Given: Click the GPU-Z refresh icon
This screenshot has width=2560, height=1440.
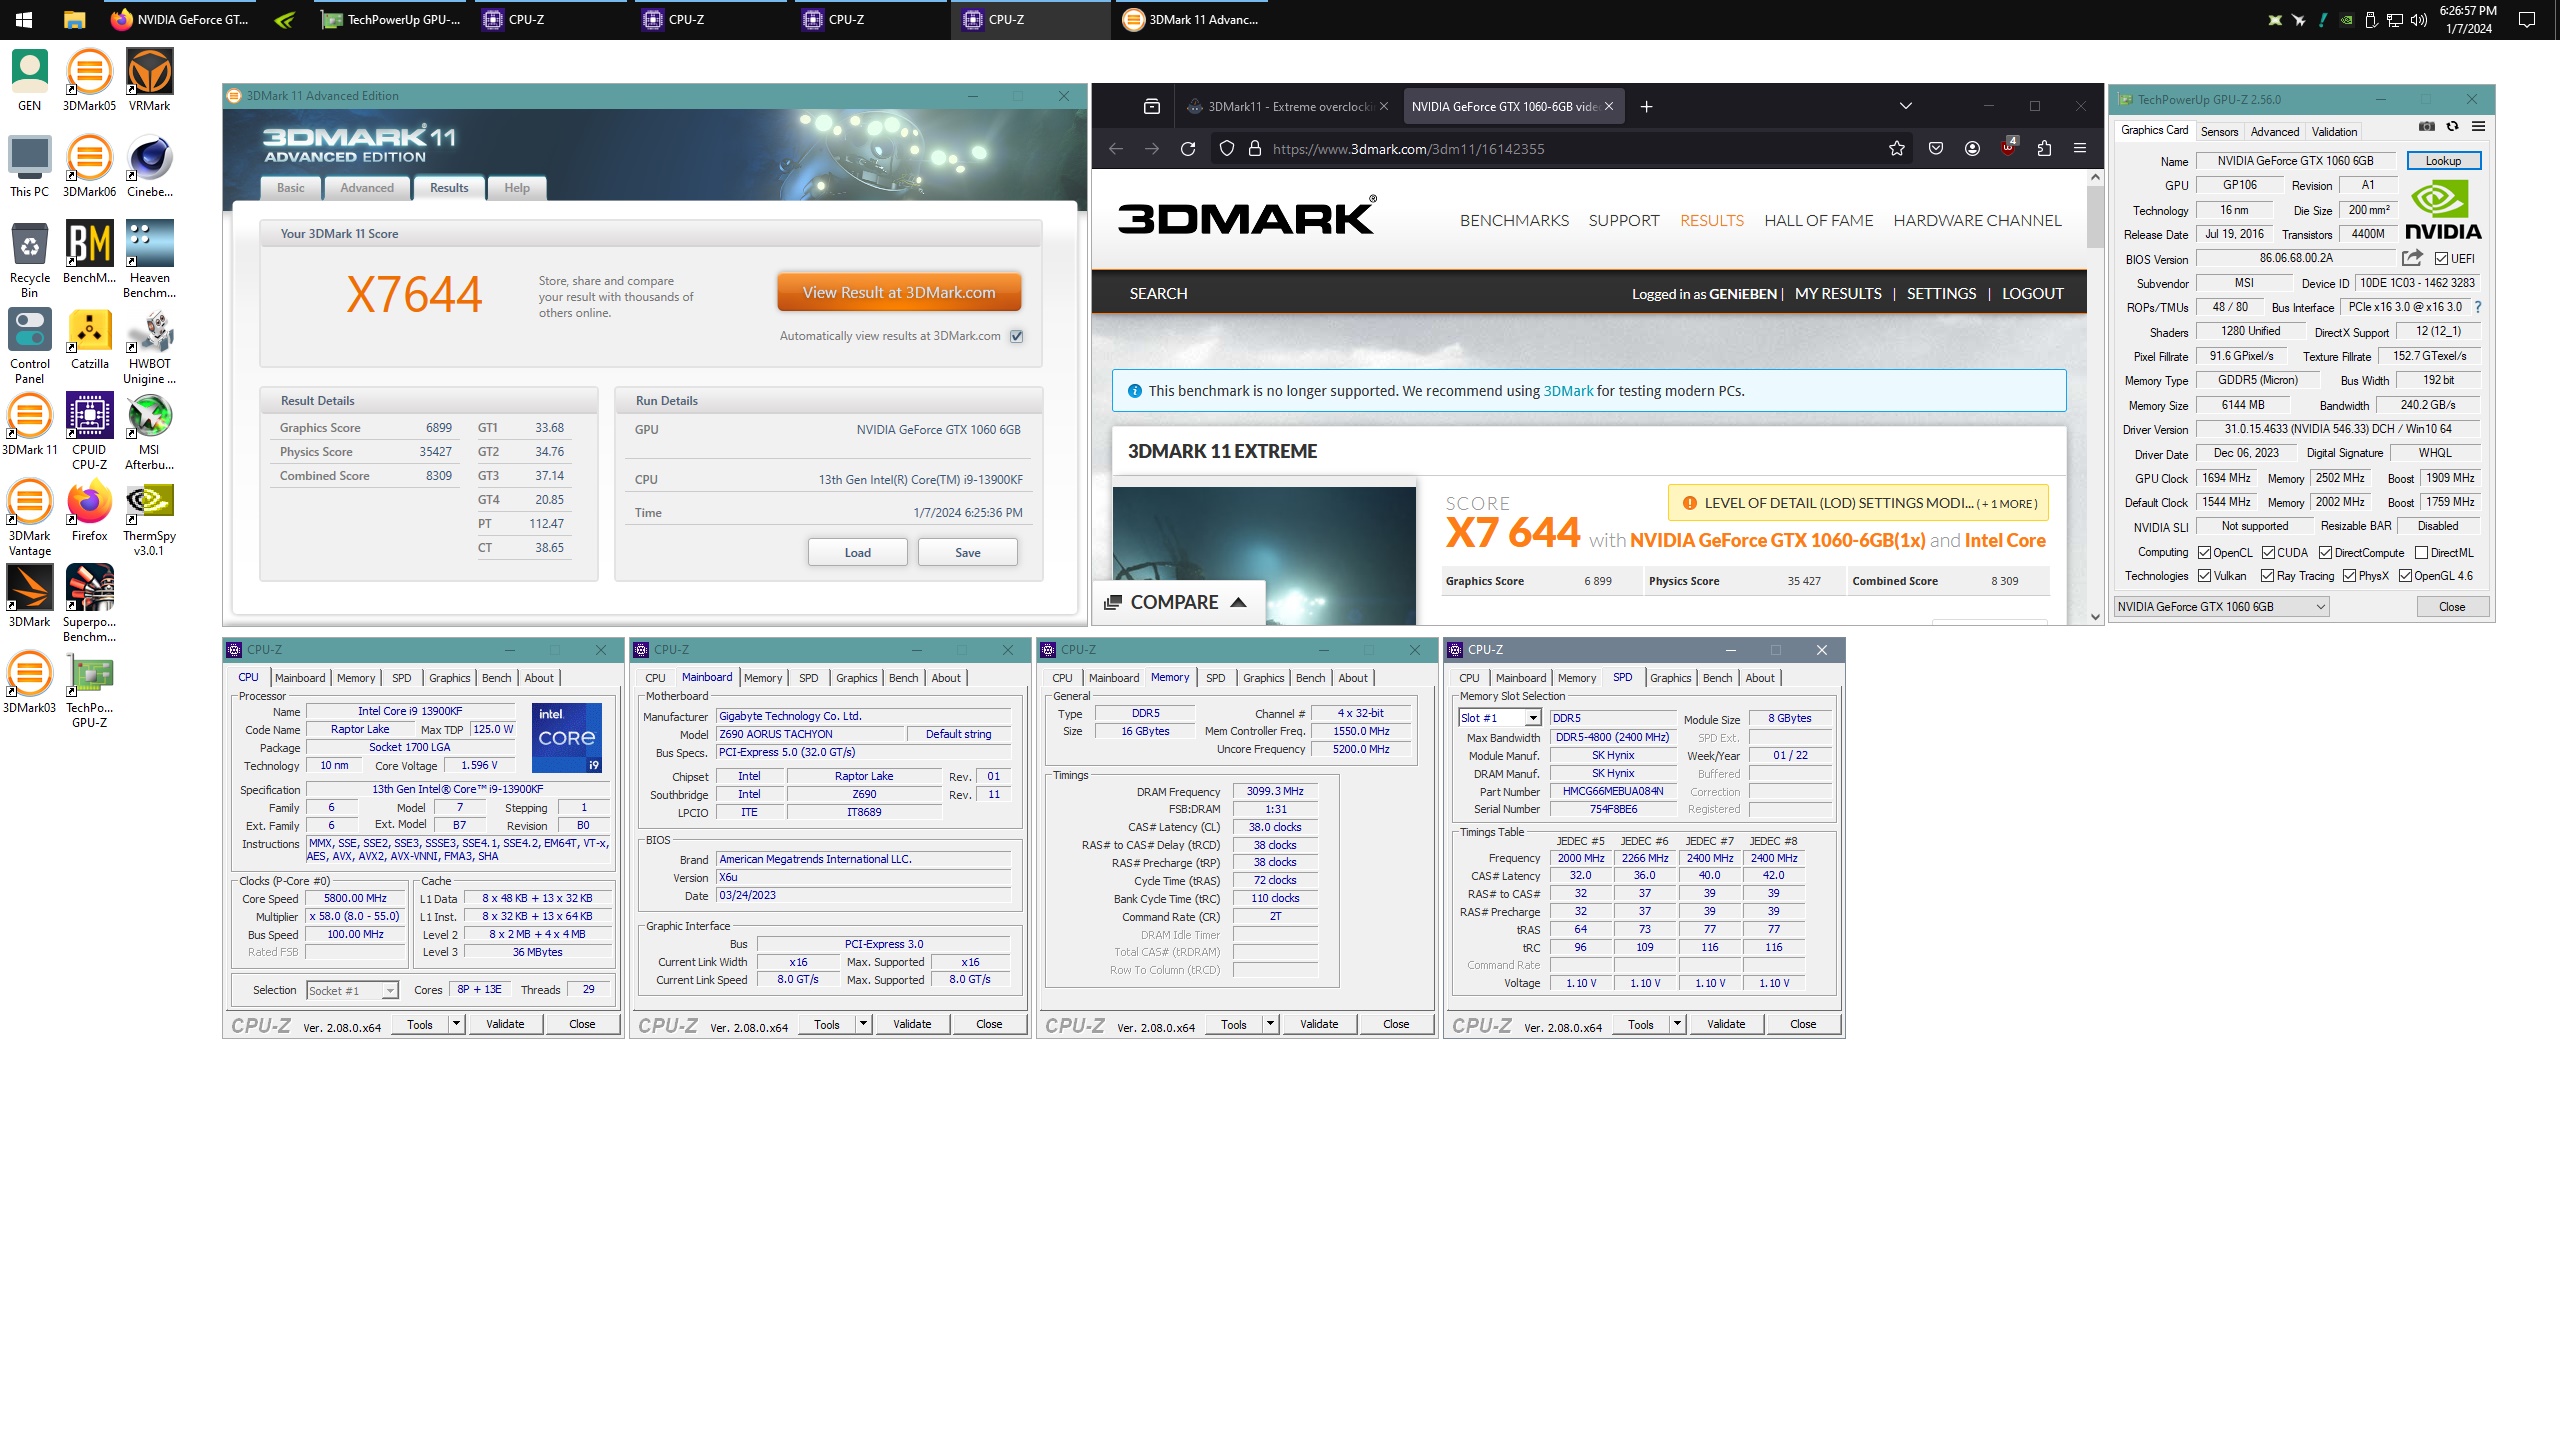Looking at the screenshot, I should tap(2452, 127).
